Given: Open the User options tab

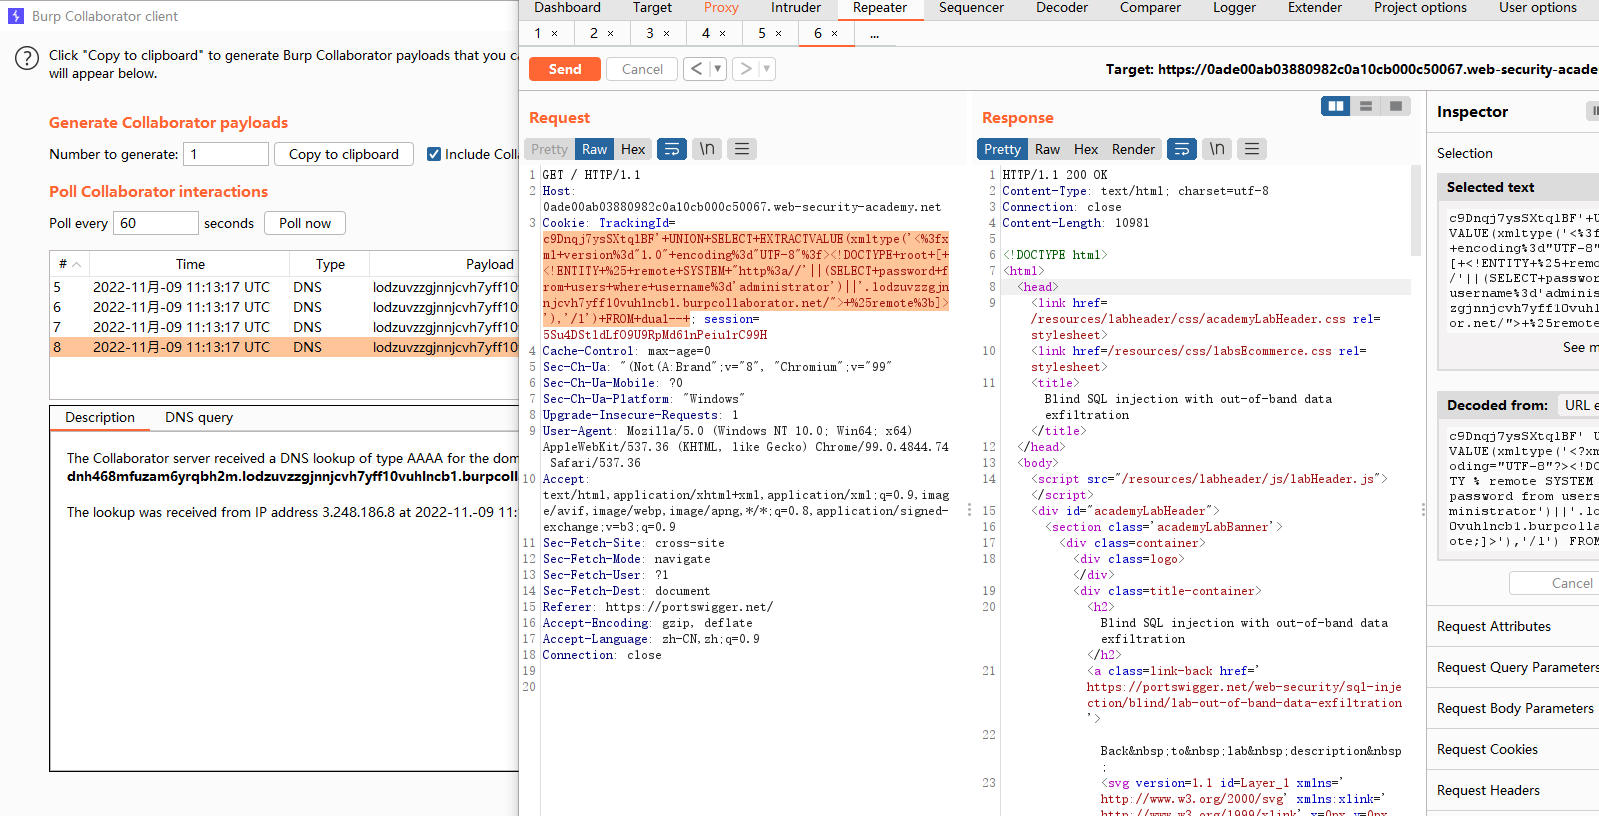Looking at the screenshot, I should point(1538,8).
